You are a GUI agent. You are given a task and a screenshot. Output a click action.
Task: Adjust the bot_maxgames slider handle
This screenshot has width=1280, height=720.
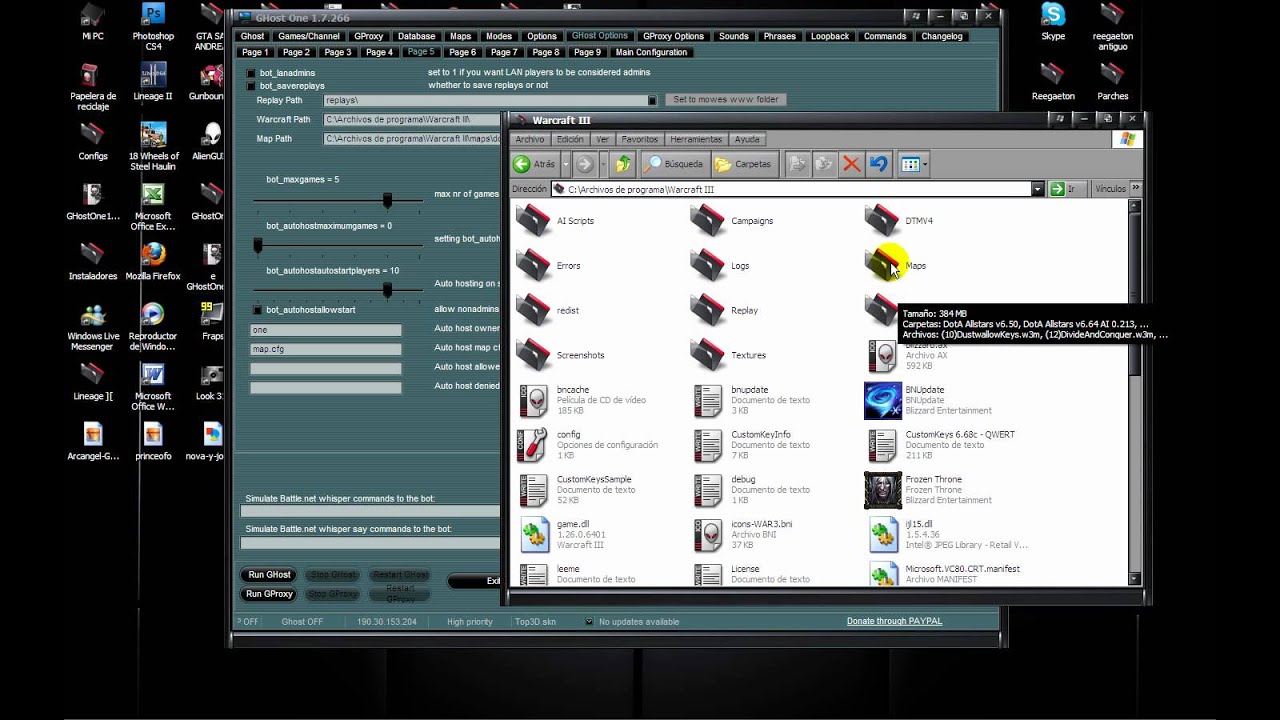(x=387, y=200)
